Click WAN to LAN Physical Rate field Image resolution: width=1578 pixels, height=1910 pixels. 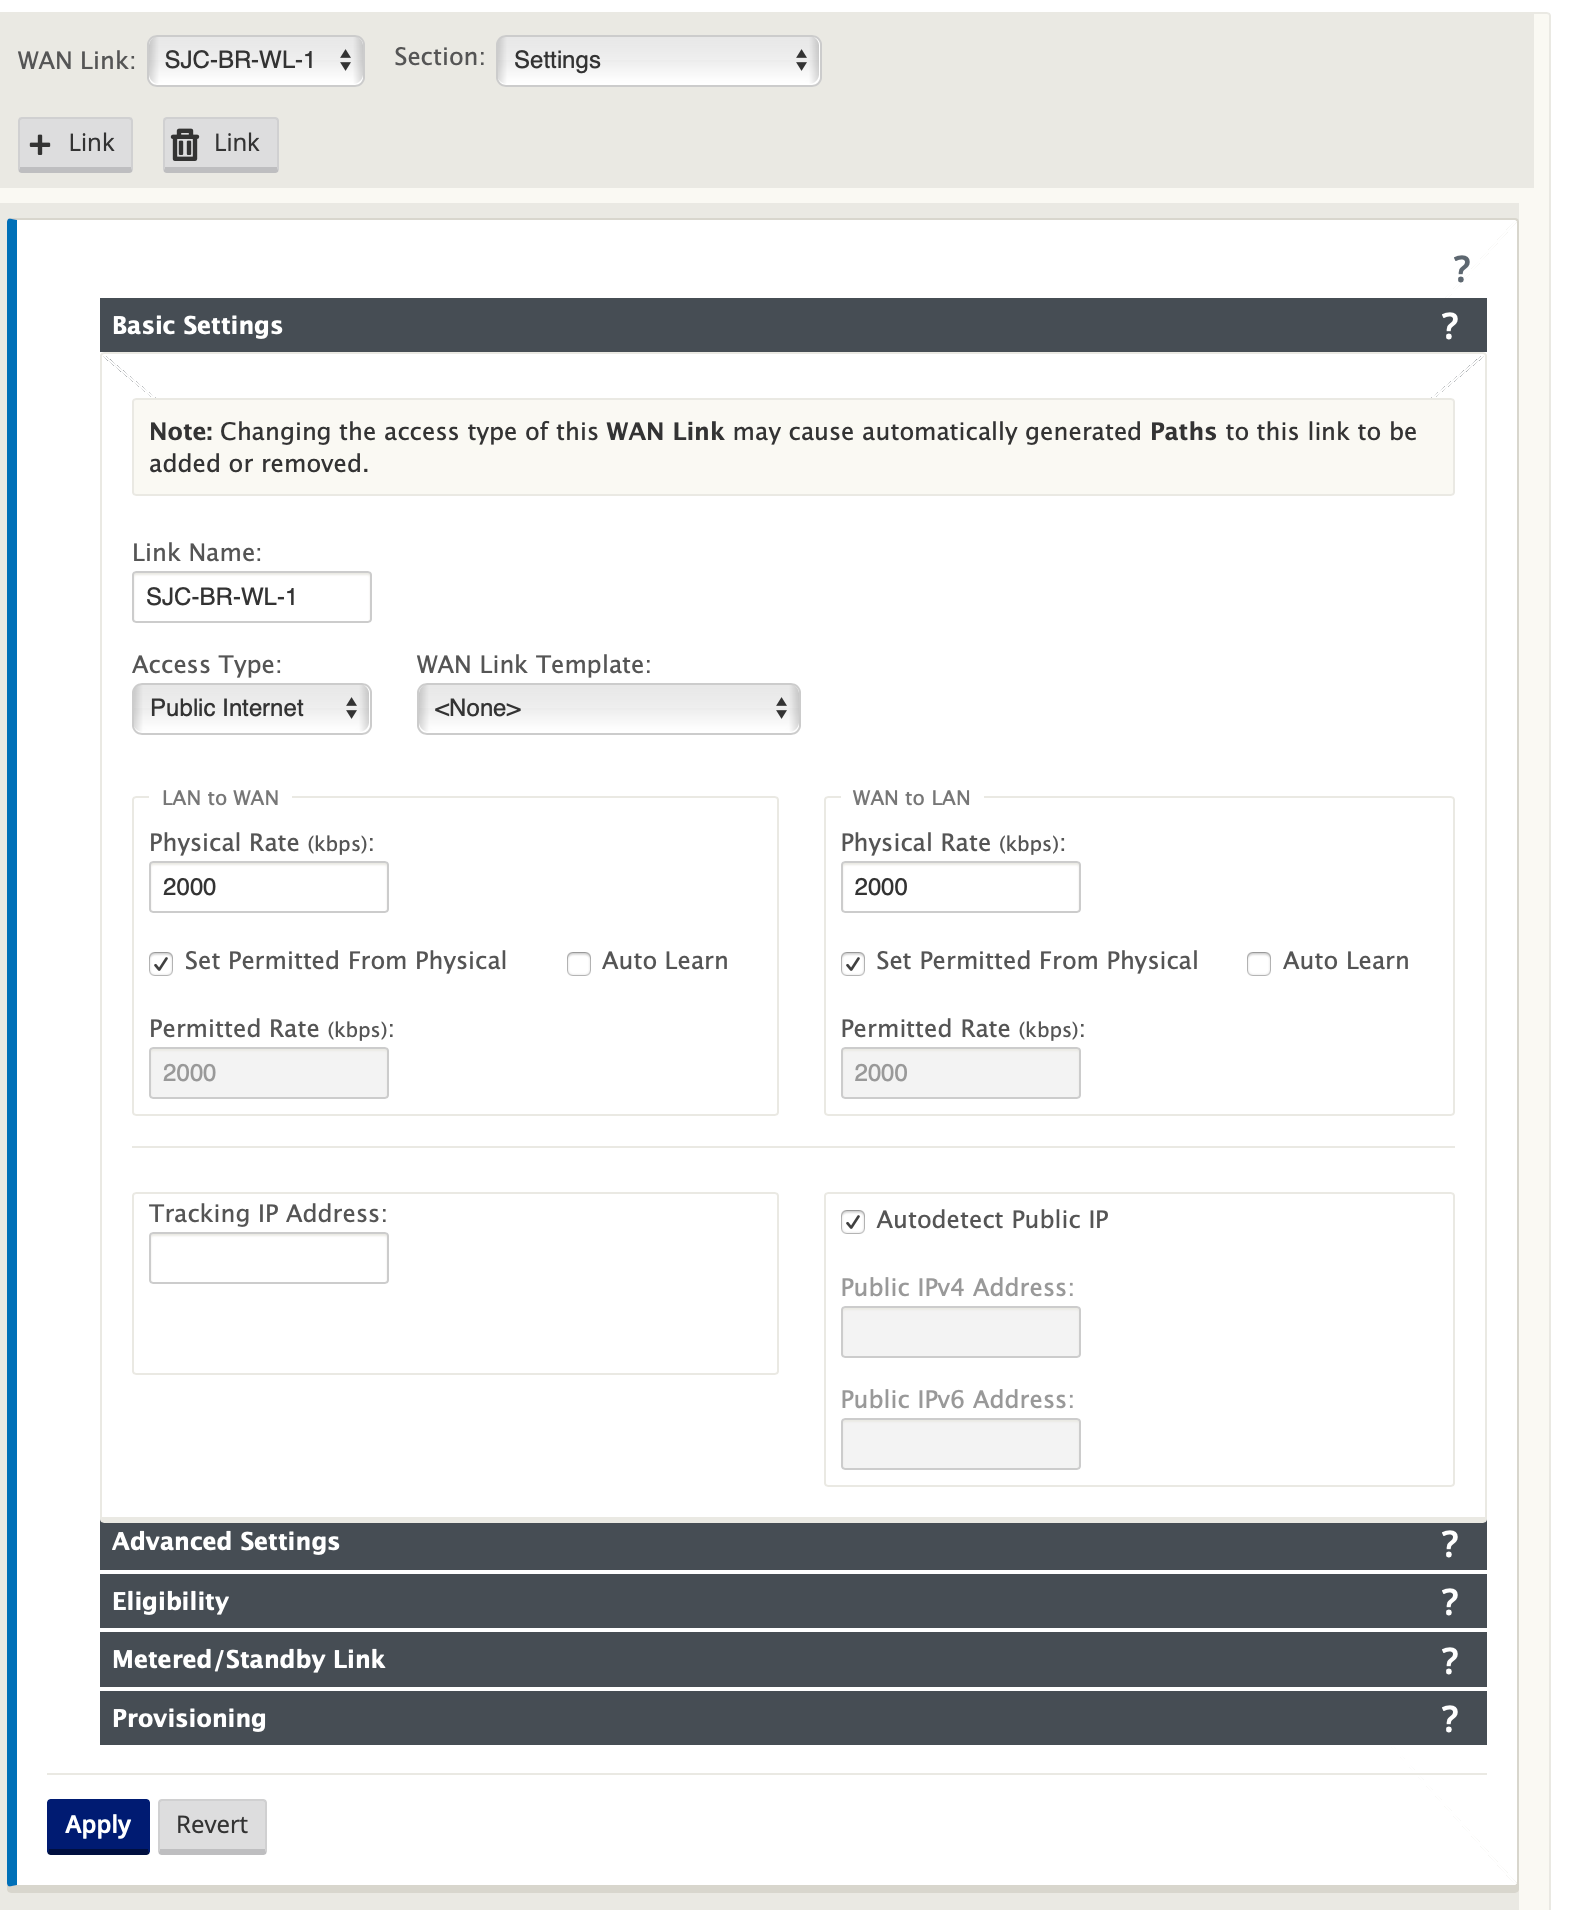point(961,887)
